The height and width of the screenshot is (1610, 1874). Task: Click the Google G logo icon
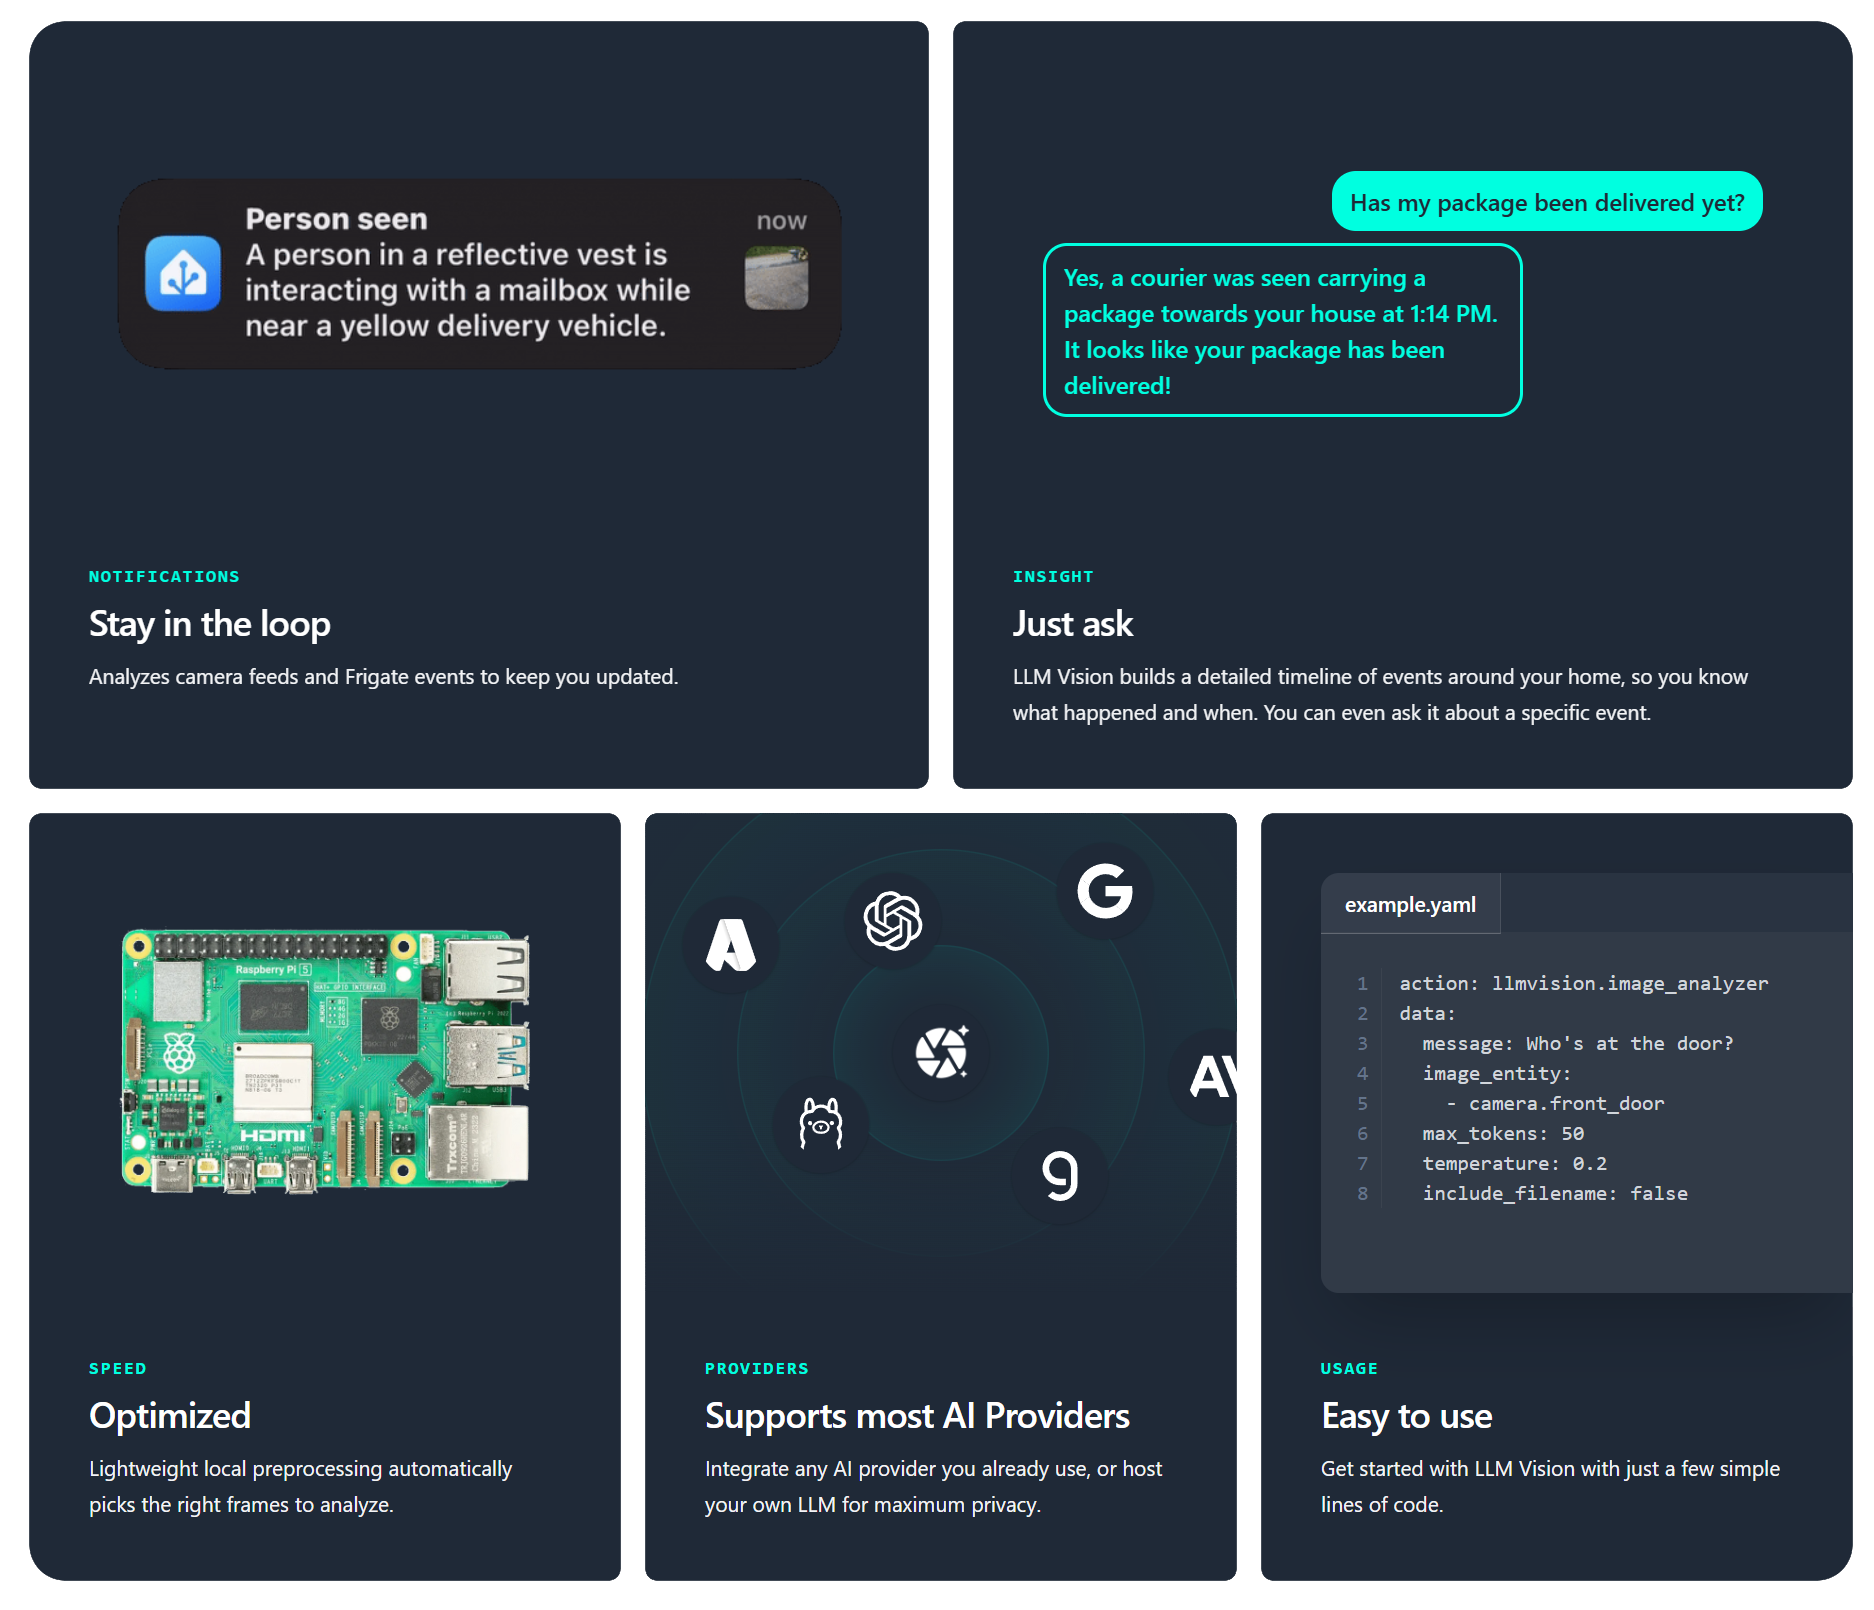coord(1105,891)
